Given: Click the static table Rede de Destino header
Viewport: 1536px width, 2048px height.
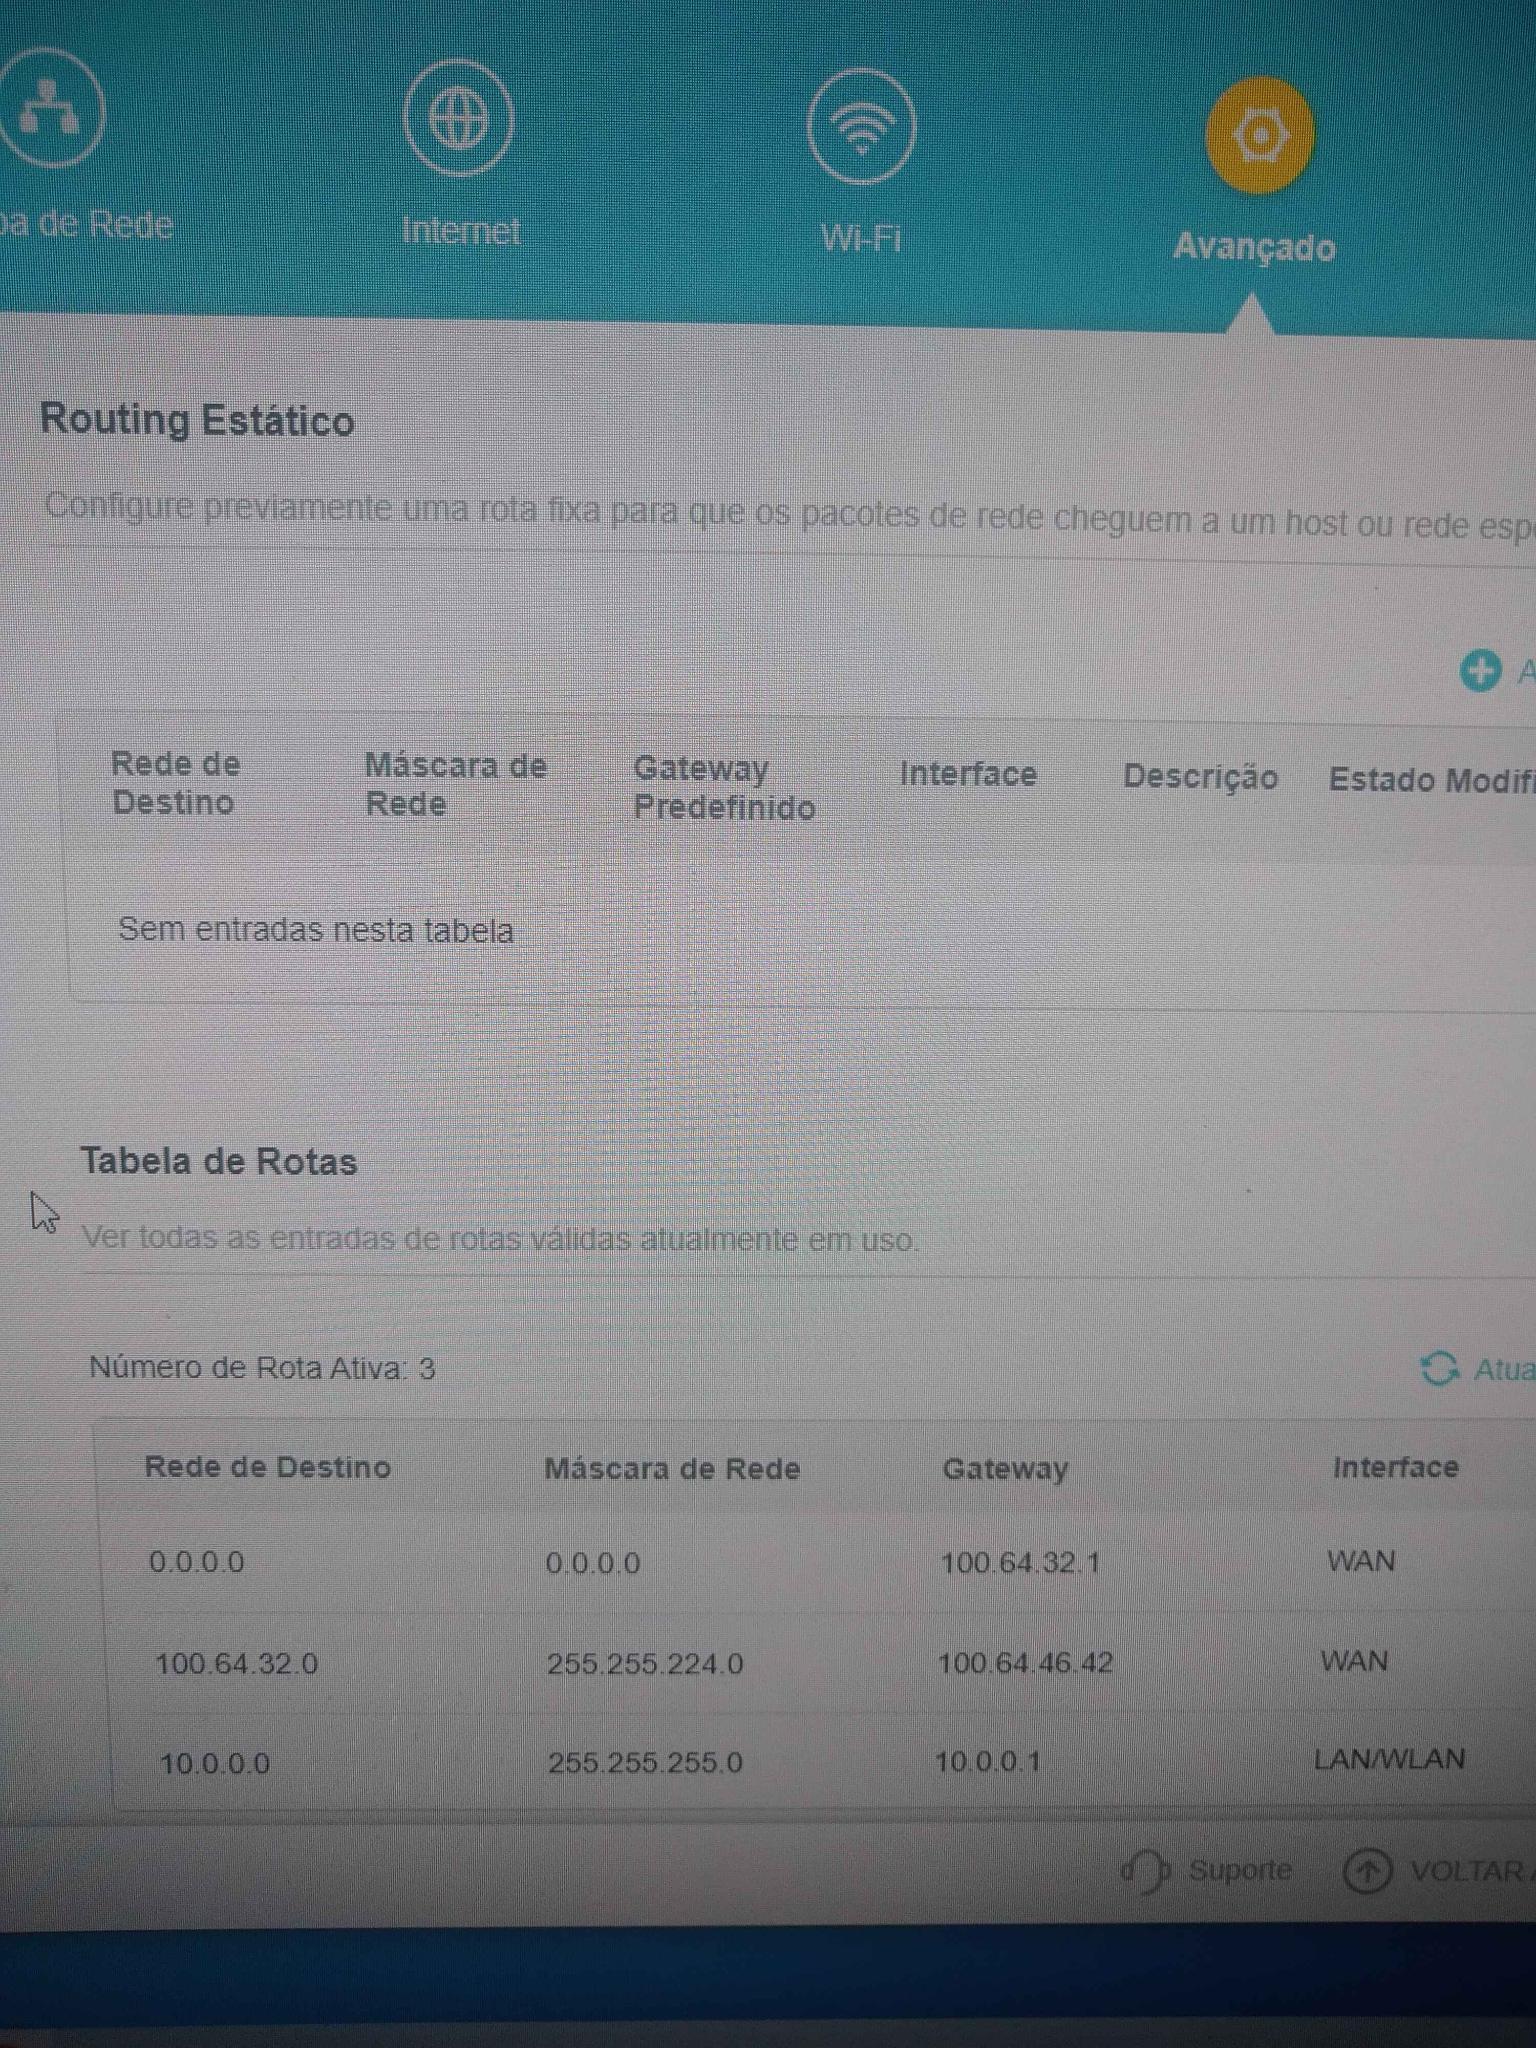Looking at the screenshot, I should coord(176,783).
